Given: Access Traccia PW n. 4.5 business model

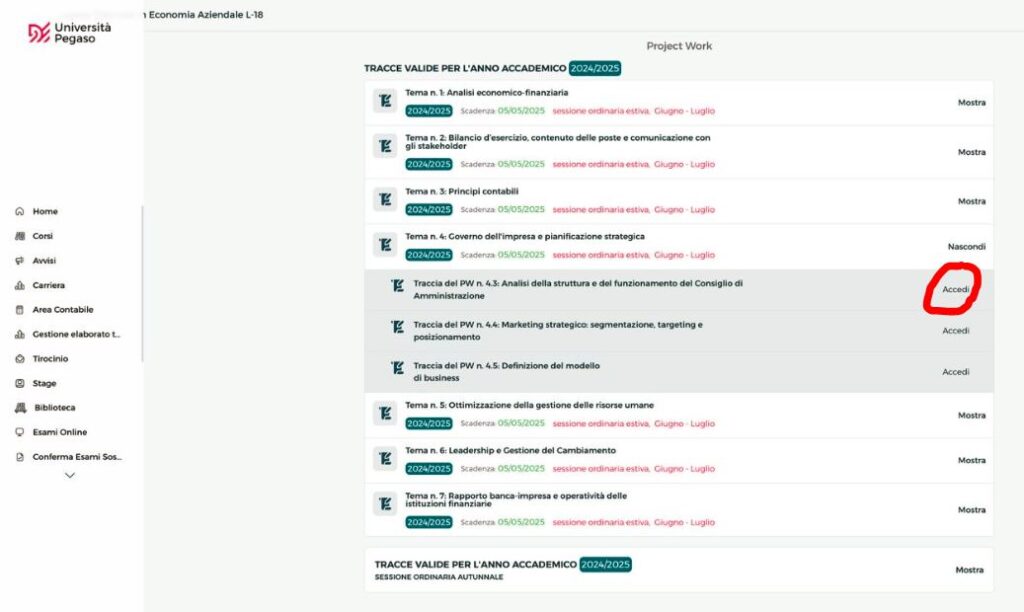Looking at the screenshot, I should 956,371.
